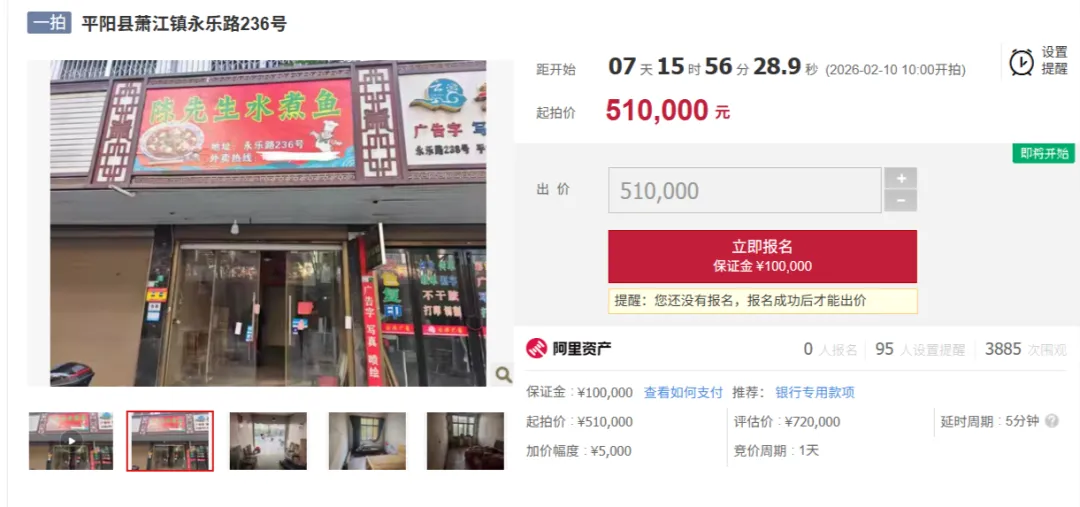Image resolution: width=1080 pixels, height=507 pixels.
Task: Click the magnifier zoom icon on photo
Action: tap(503, 375)
